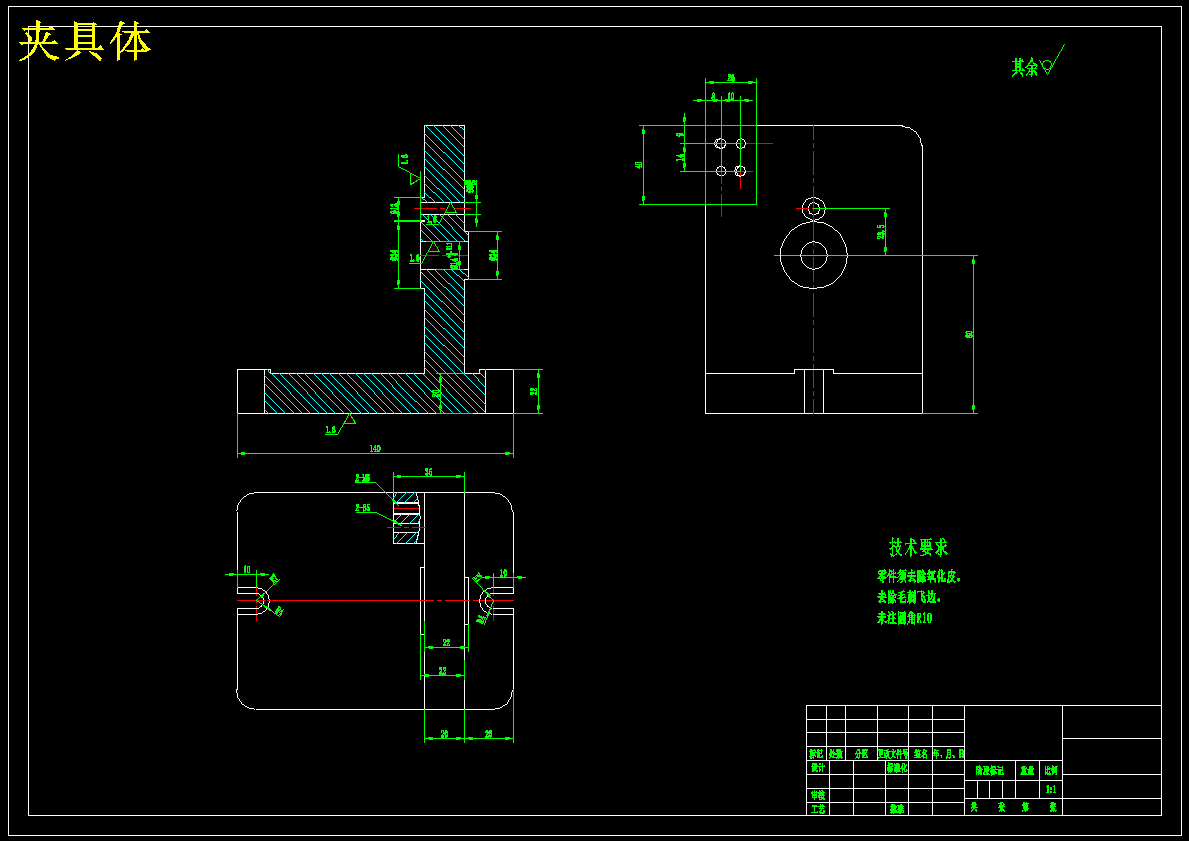Click the '阶段标记' title block cell
Viewport: 1189px width, 841px height.
tap(990, 770)
